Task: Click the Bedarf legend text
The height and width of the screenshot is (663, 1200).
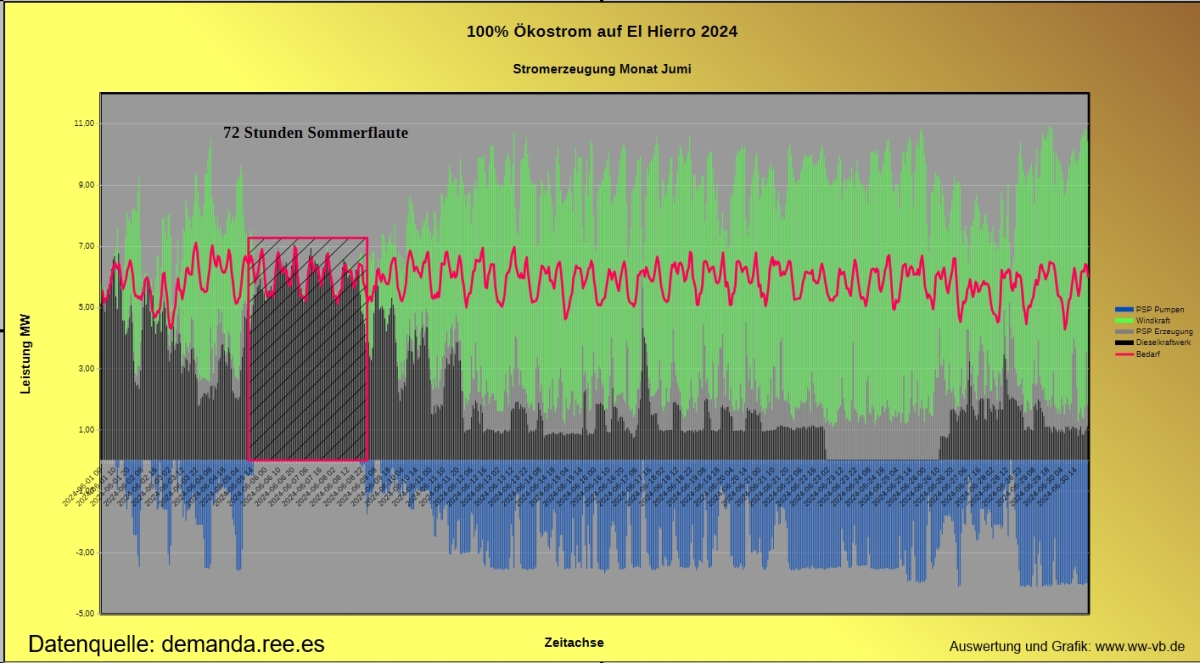Action: tap(1148, 353)
